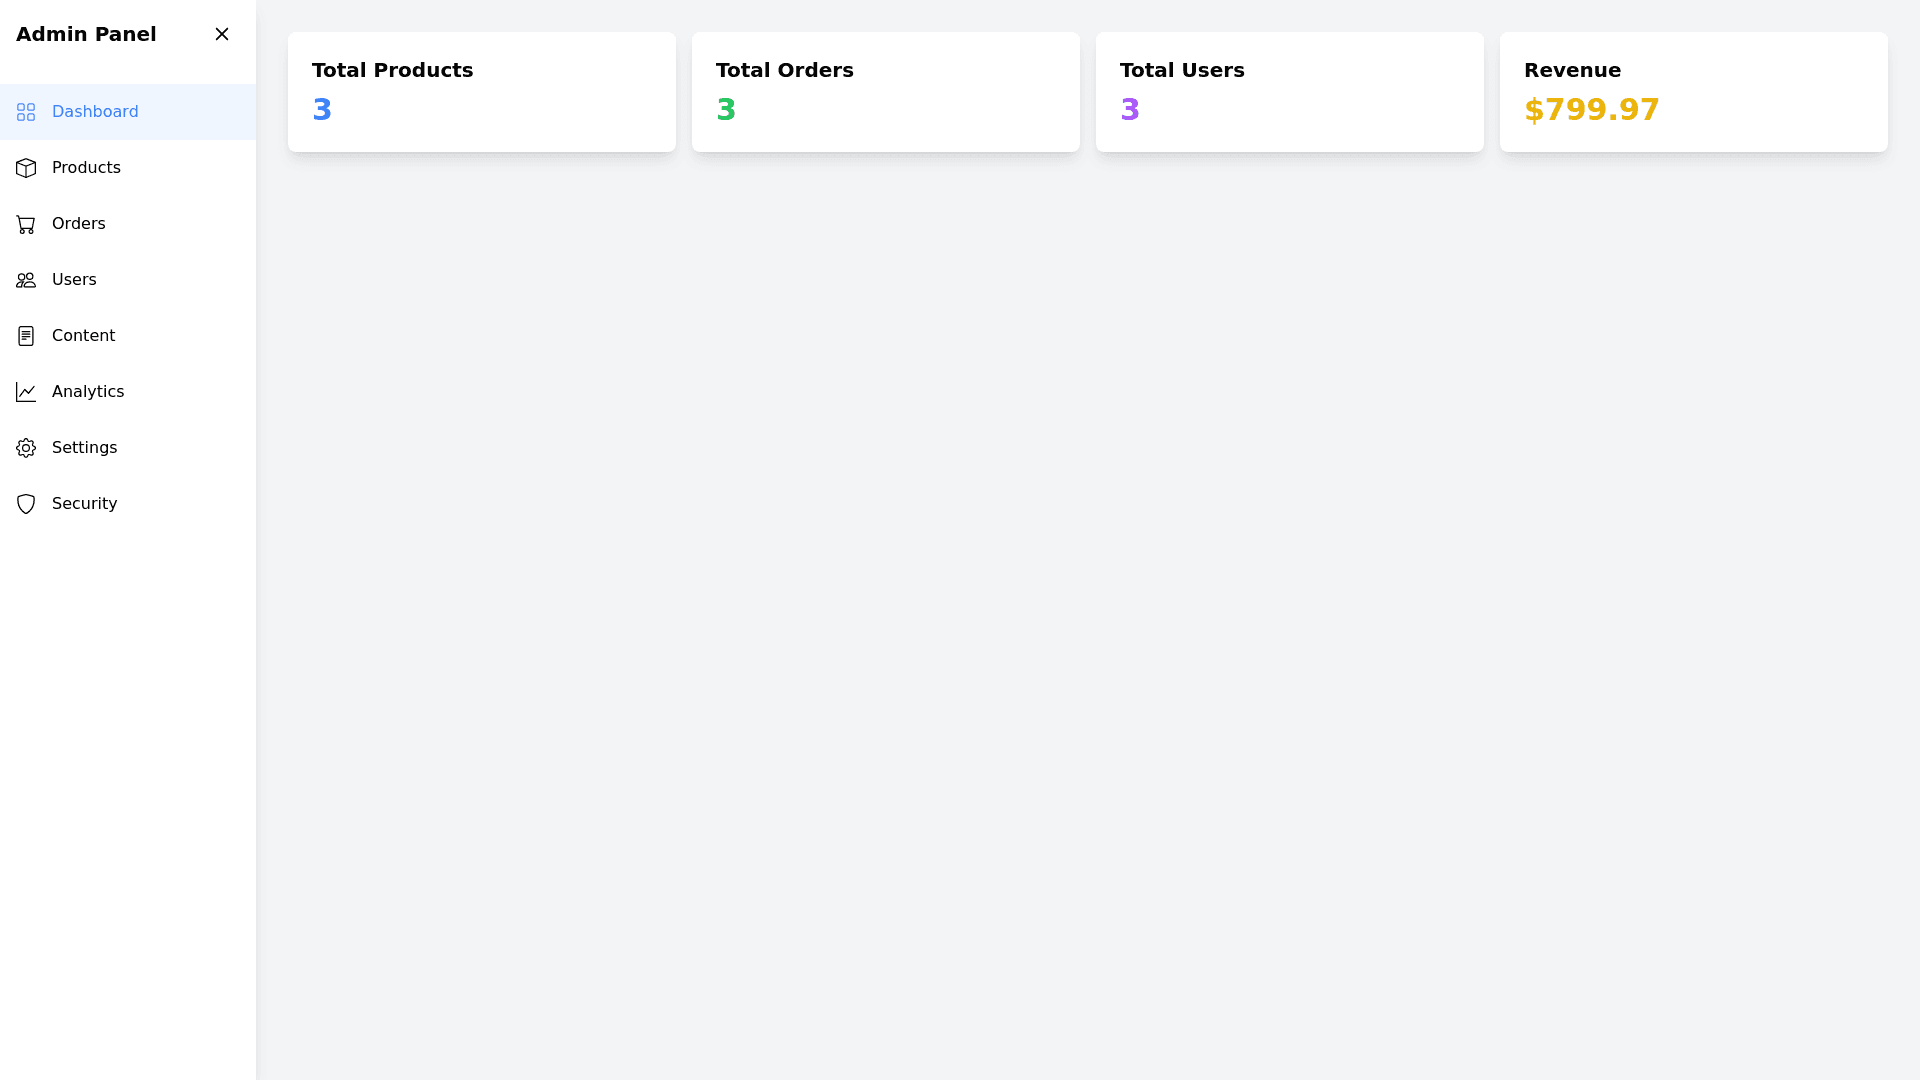Click the Settings gear icon
1920x1080 pixels.
click(26, 448)
